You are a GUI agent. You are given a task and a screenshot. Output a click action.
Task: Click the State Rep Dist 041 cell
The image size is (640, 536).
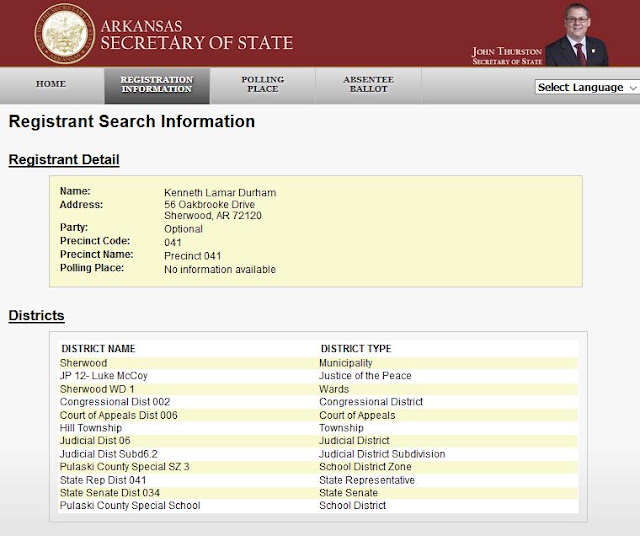103,480
